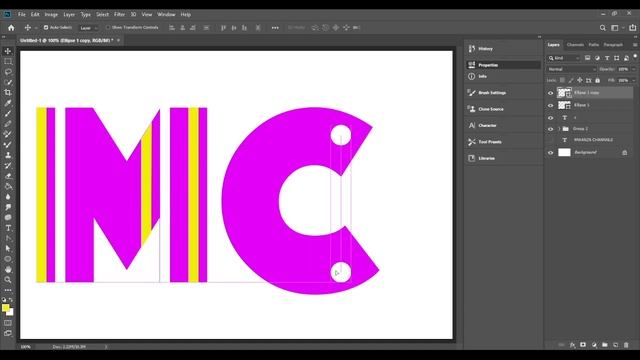Hide the Background layer
The height and width of the screenshot is (360, 640).
click(x=550, y=153)
